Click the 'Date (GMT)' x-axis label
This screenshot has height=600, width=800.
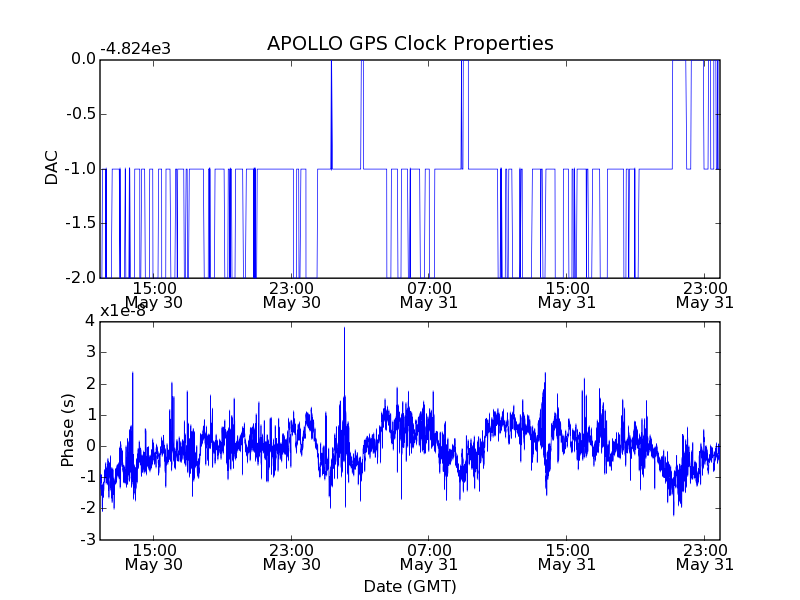(x=410, y=586)
